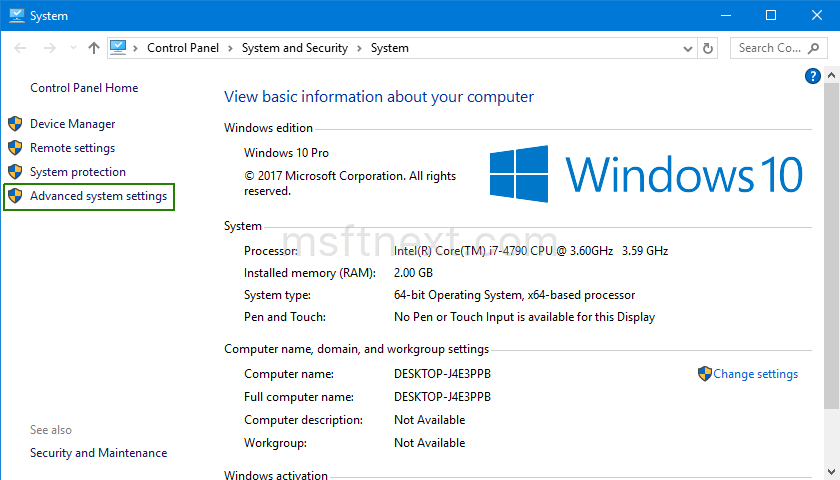Click the search magnifier icon
This screenshot has height=480, width=840.
pyautogui.click(x=814, y=48)
